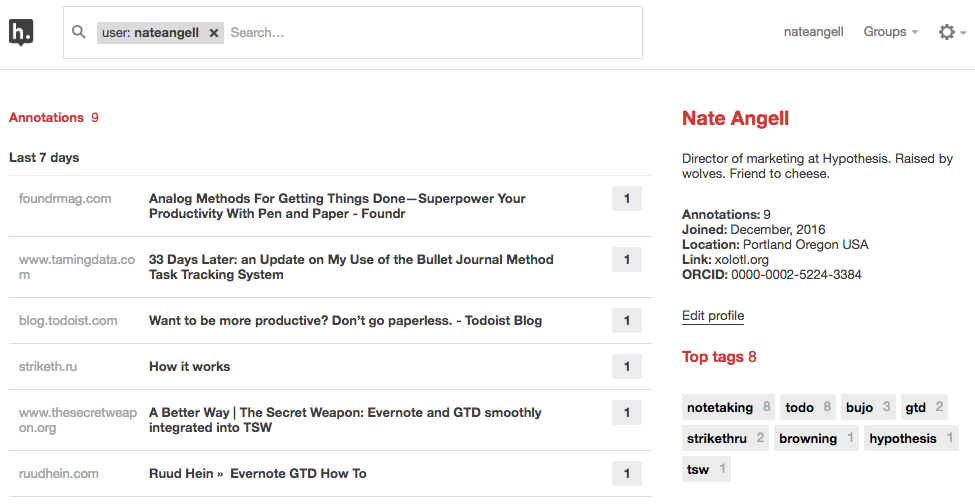The image size is (975, 504).
Task: Filter by the gtd tag
Action: coord(924,407)
